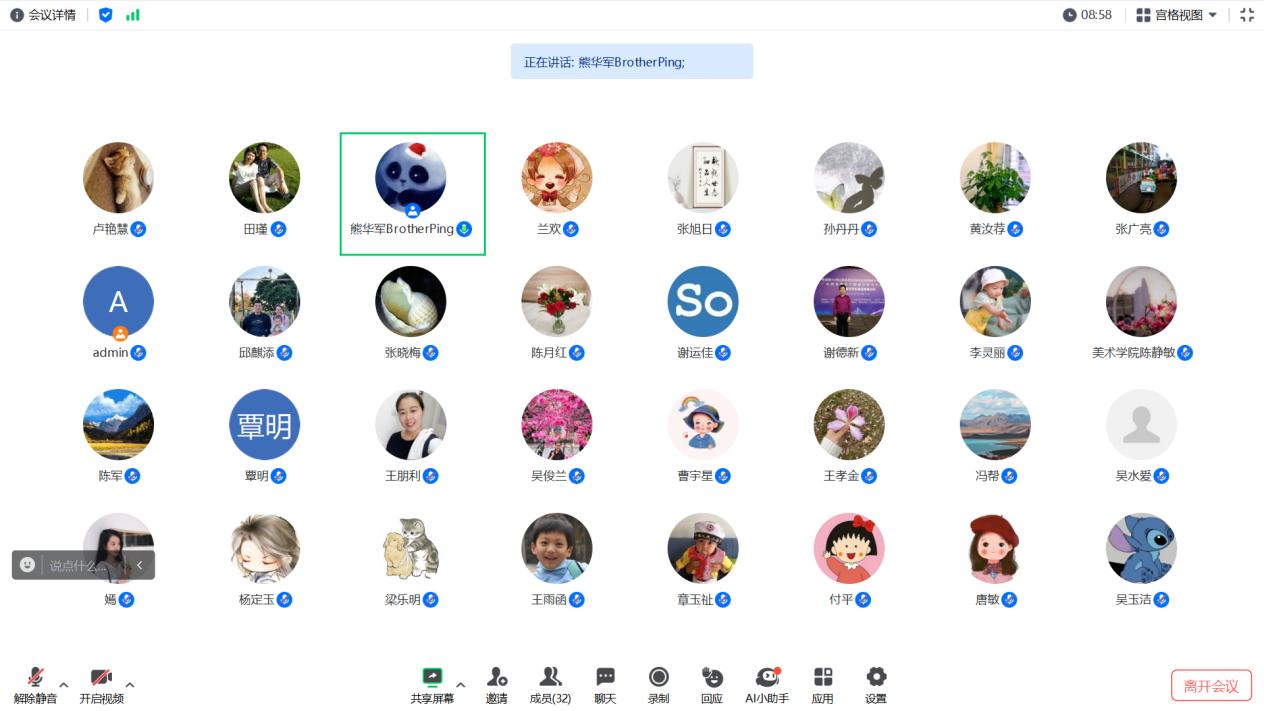Expand video options arrow beside 开启视频
The image size is (1264, 711).
130,685
